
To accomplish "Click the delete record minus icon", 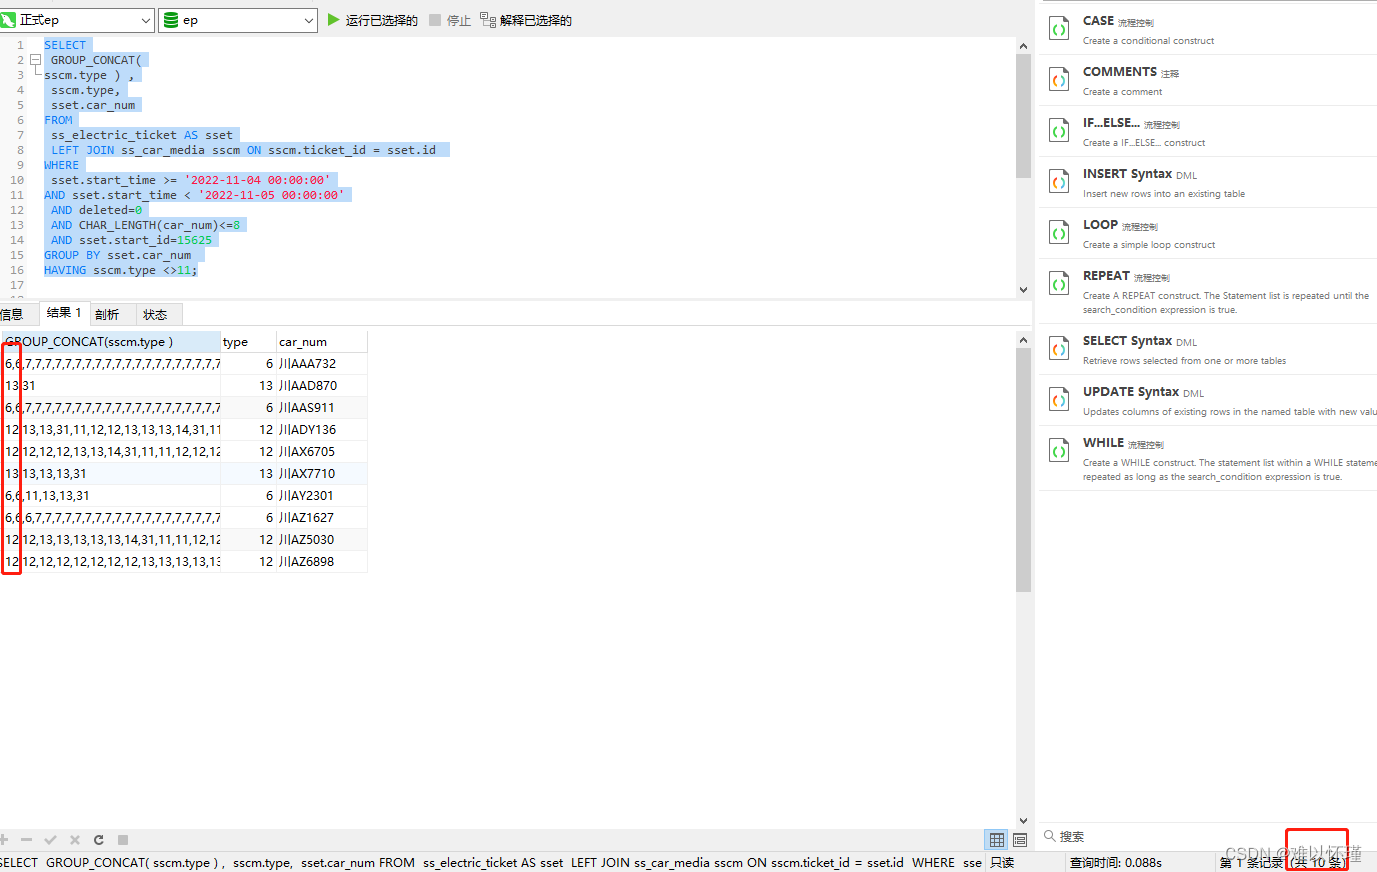I will 26,840.
